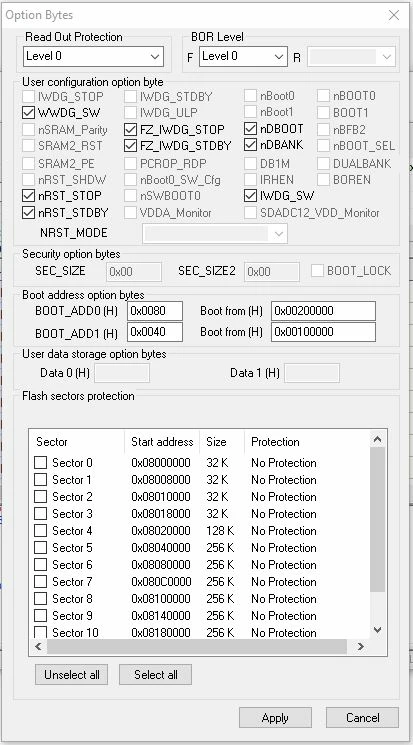413x745 pixels.
Task: Apply the option bytes settings
Action: 275,717
